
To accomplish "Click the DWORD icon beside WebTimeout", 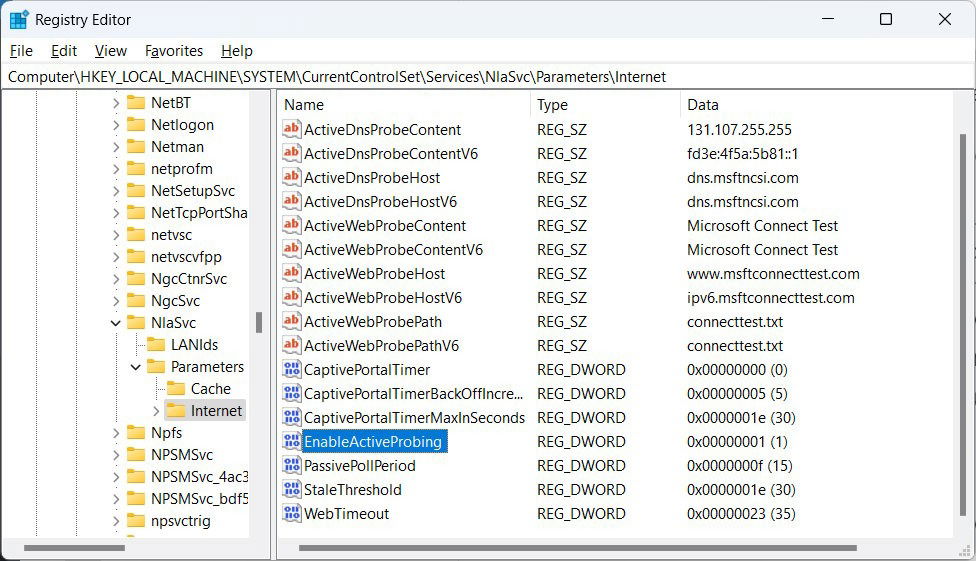I will coord(291,512).
